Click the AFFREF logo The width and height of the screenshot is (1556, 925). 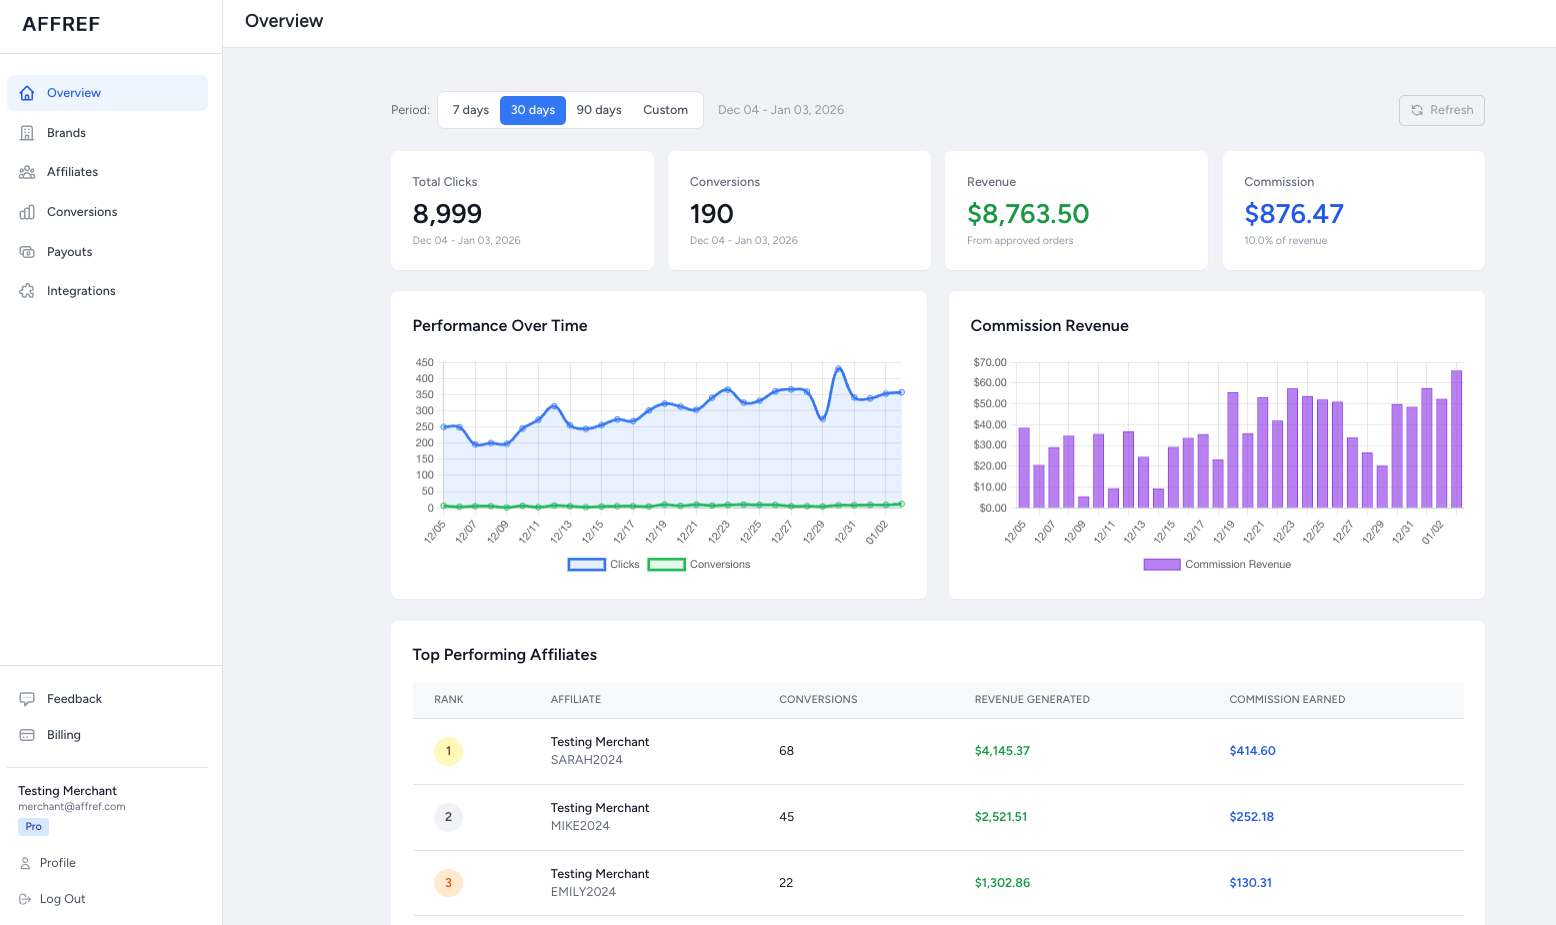[x=61, y=24]
